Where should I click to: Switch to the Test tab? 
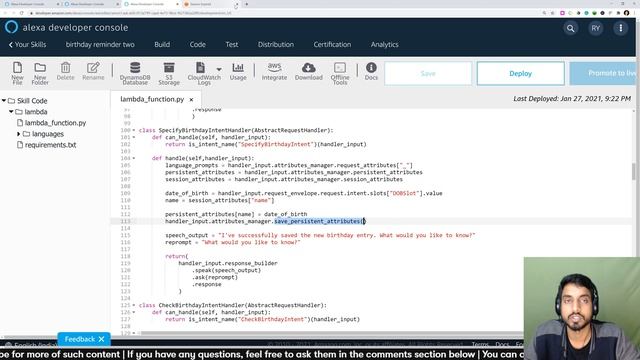(x=232, y=44)
